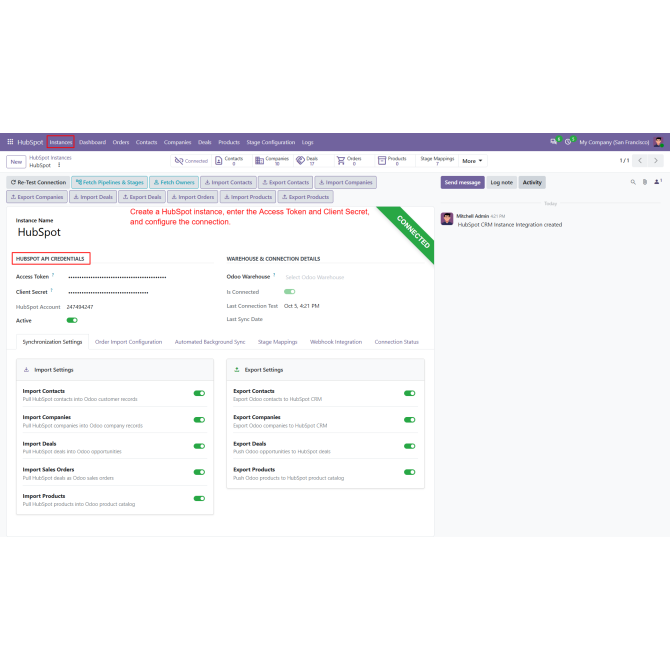Screen dimensions: 670x670
Task: Click the Activity chatter button
Action: [x=532, y=182]
